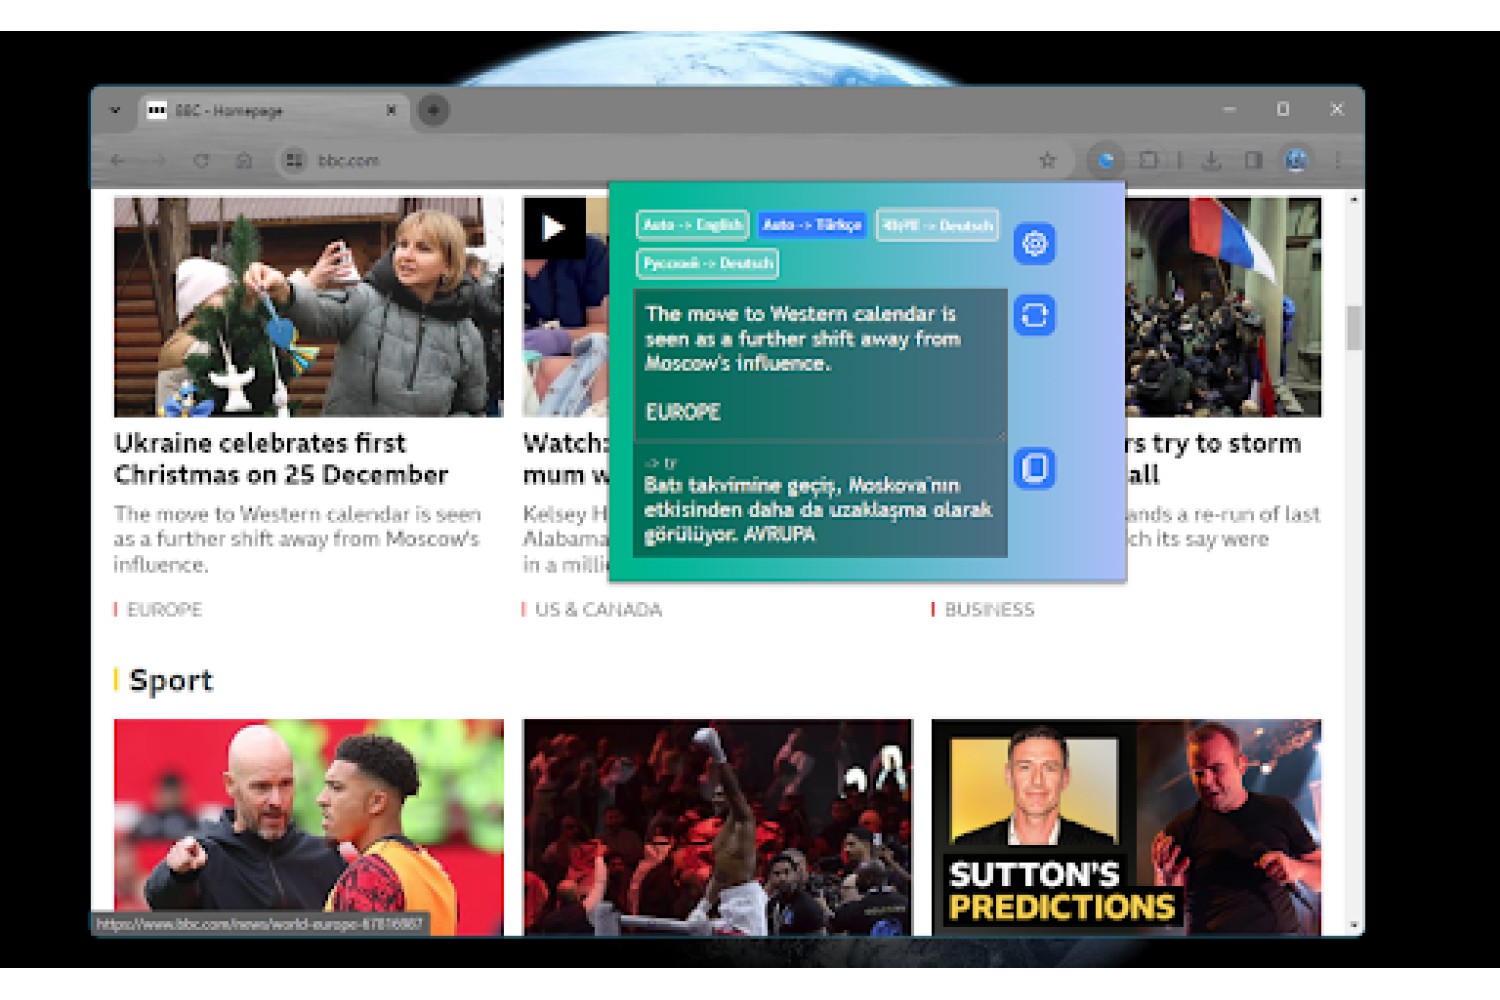This screenshot has width=1500, height=1000.
Task: Click the scrollbar down arrow
Action: click(1354, 925)
